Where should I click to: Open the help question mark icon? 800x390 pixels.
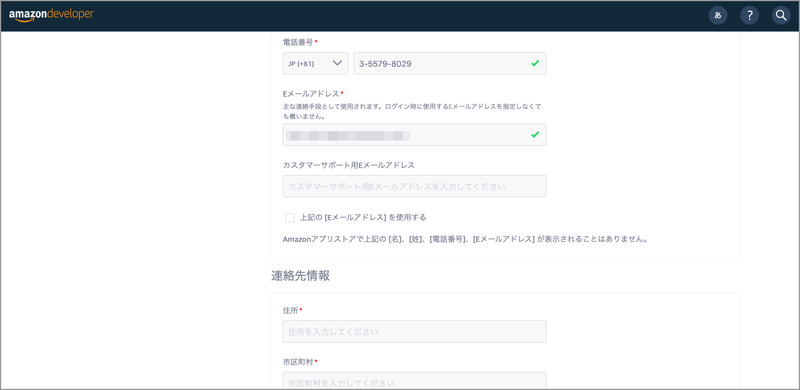click(x=749, y=15)
